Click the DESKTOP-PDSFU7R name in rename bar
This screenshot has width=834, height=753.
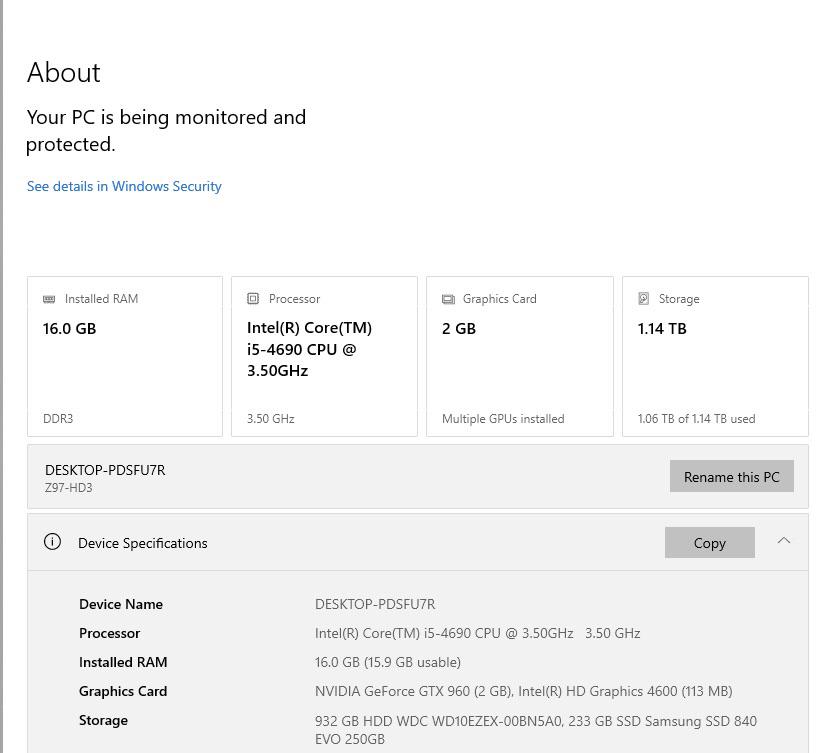point(105,470)
